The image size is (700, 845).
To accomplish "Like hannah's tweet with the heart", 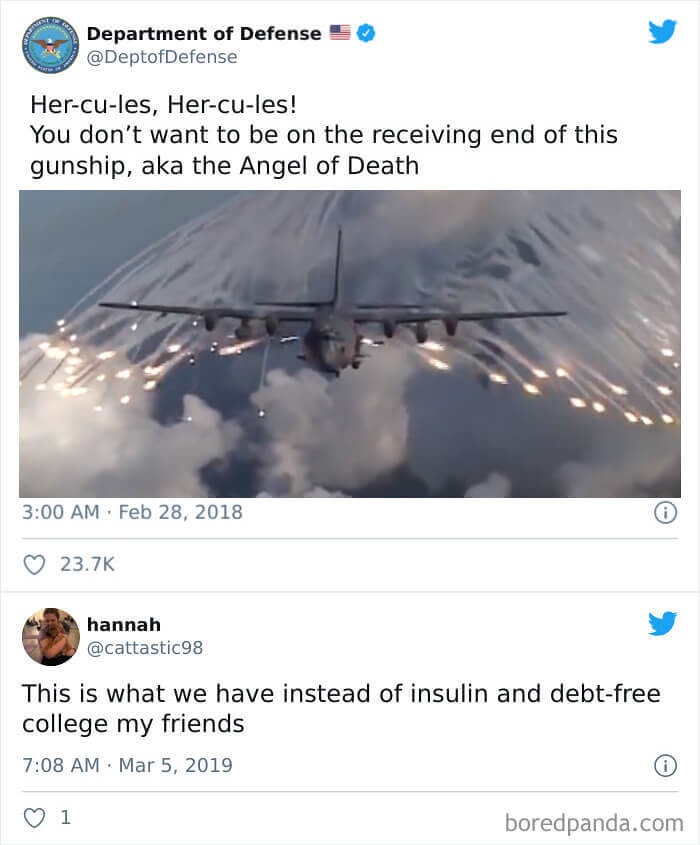I will 34,818.
